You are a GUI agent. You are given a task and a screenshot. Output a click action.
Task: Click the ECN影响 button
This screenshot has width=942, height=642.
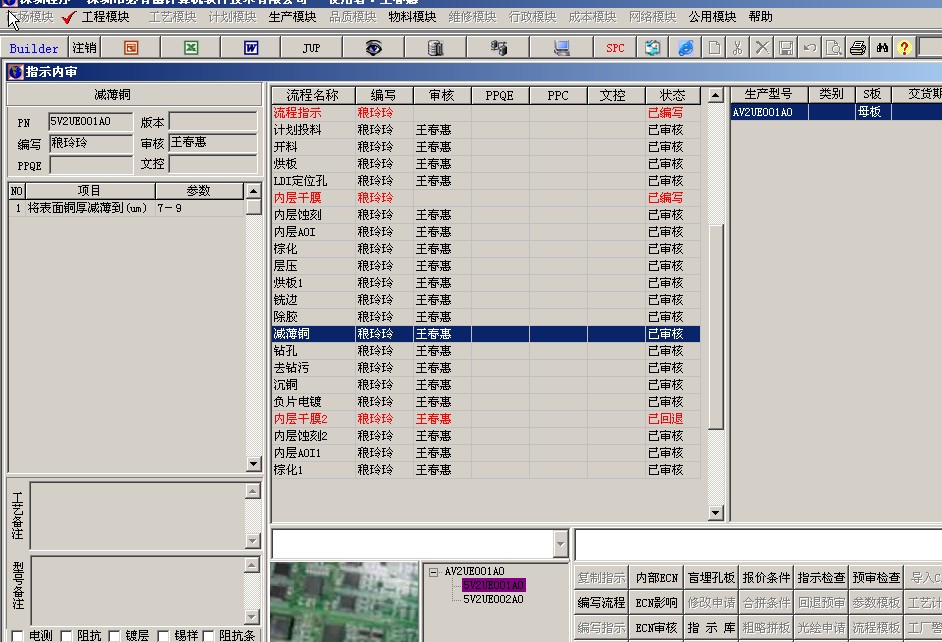pyautogui.click(x=657, y=602)
